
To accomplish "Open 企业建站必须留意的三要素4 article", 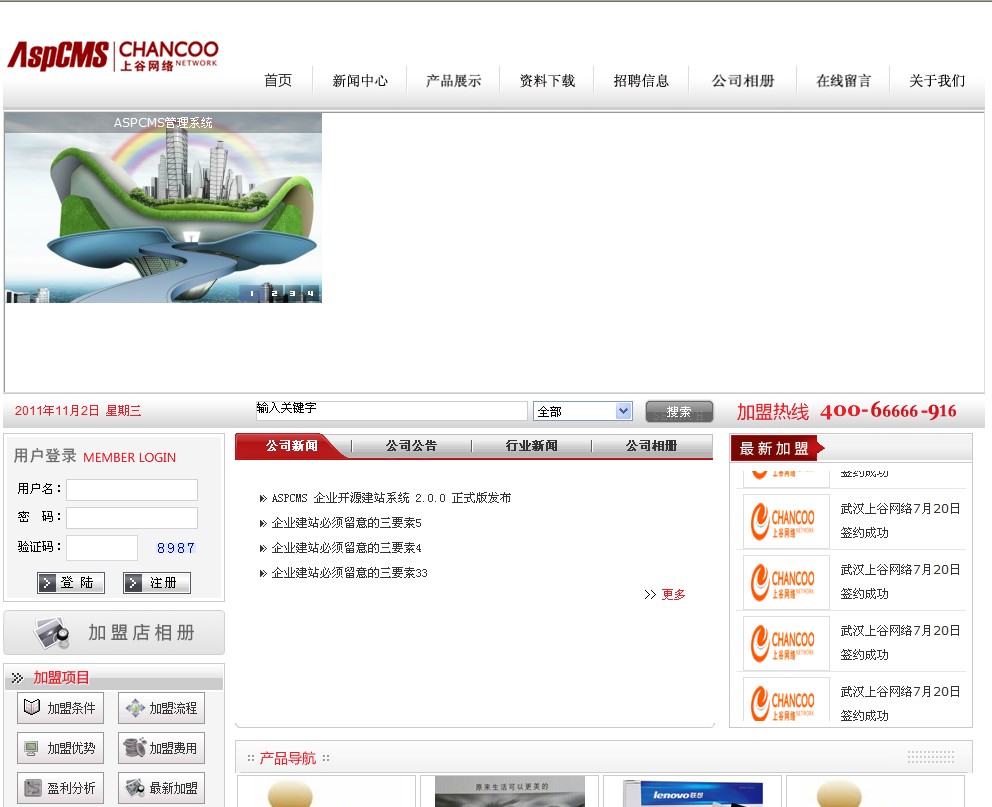I will (346, 548).
